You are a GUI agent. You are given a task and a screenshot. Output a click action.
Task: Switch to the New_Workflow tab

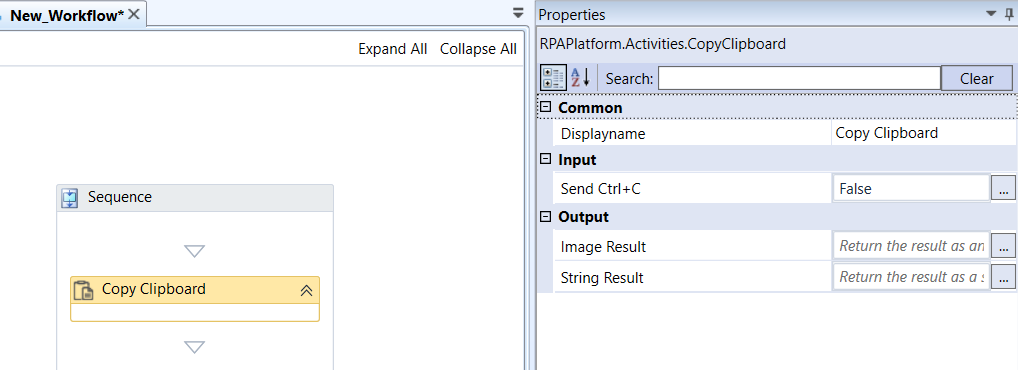[x=67, y=15]
